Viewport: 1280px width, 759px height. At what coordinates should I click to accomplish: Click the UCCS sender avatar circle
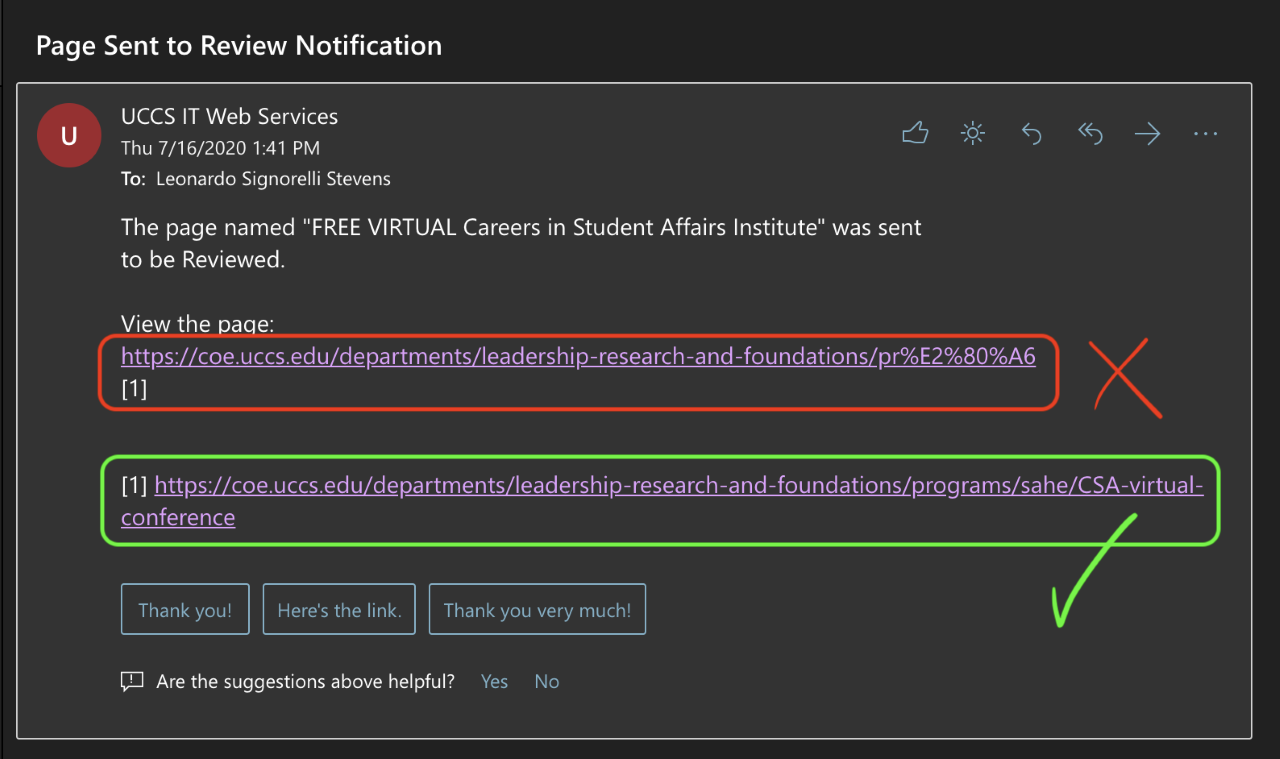click(x=69, y=136)
